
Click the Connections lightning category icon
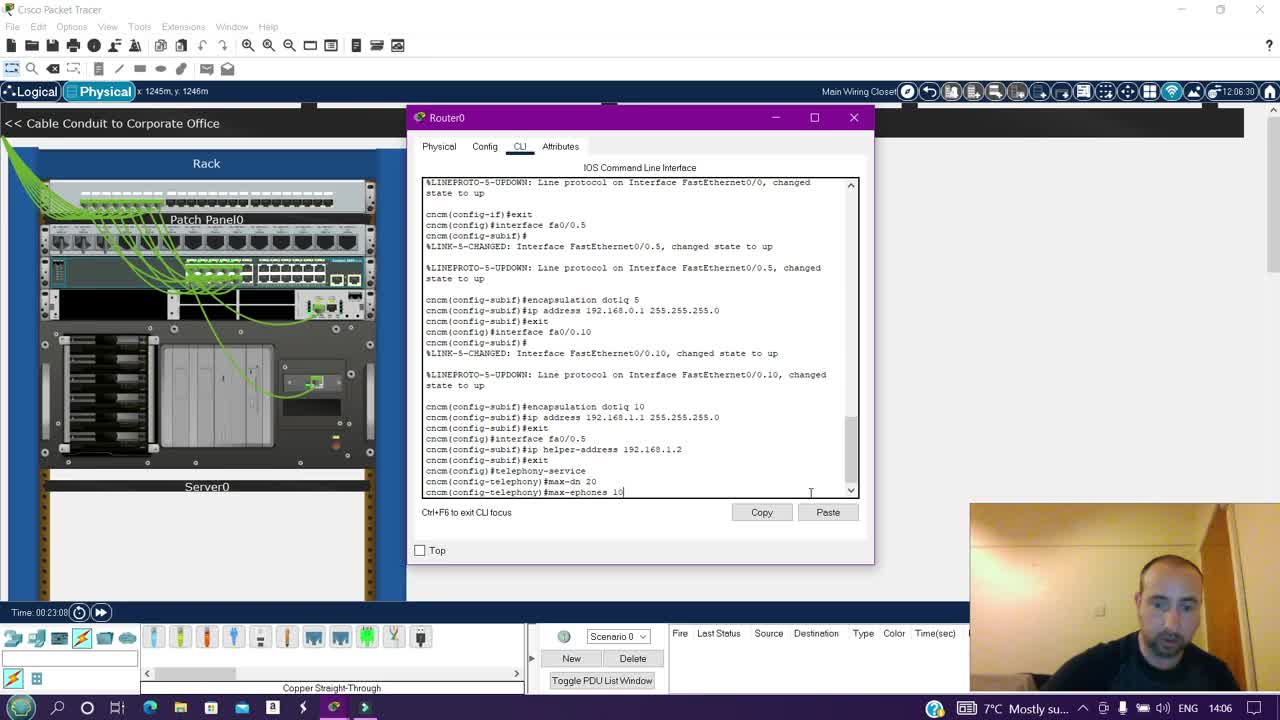pyautogui.click(x=82, y=637)
